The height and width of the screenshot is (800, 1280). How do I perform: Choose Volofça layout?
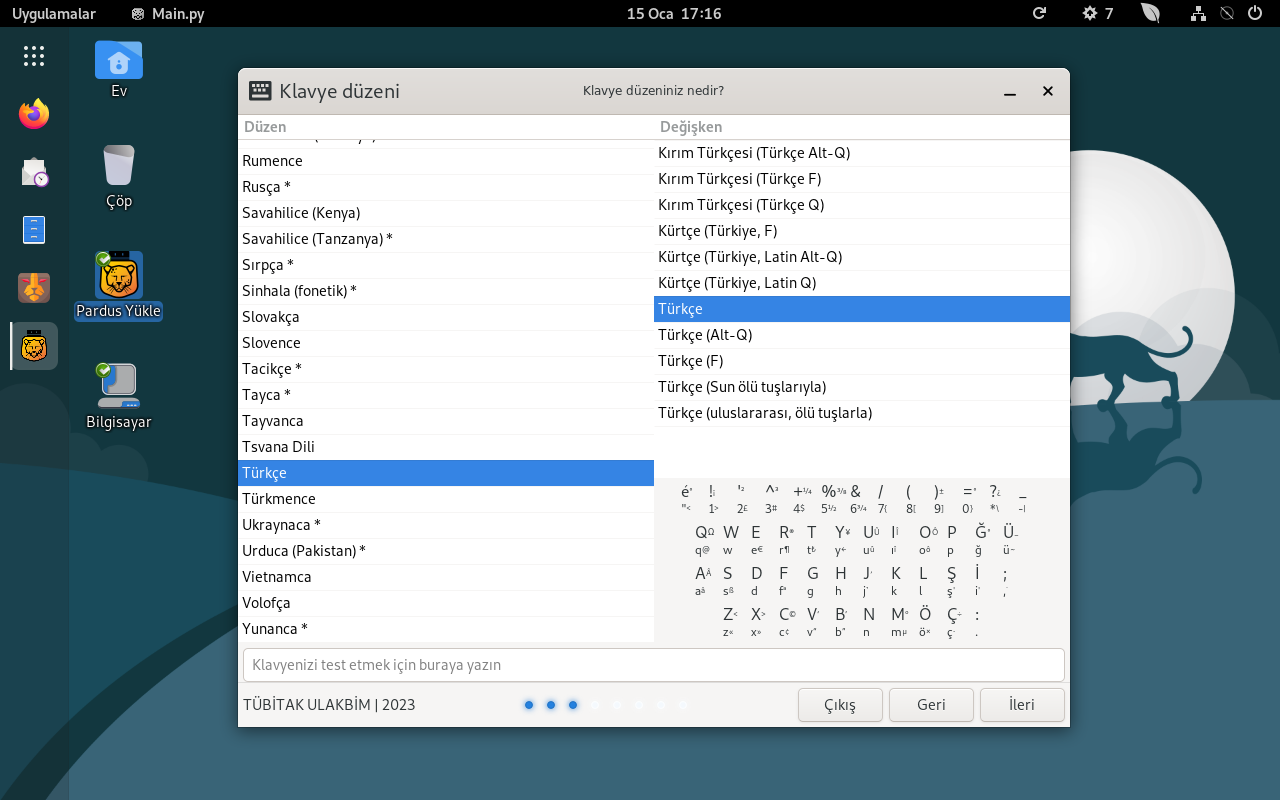446,603
